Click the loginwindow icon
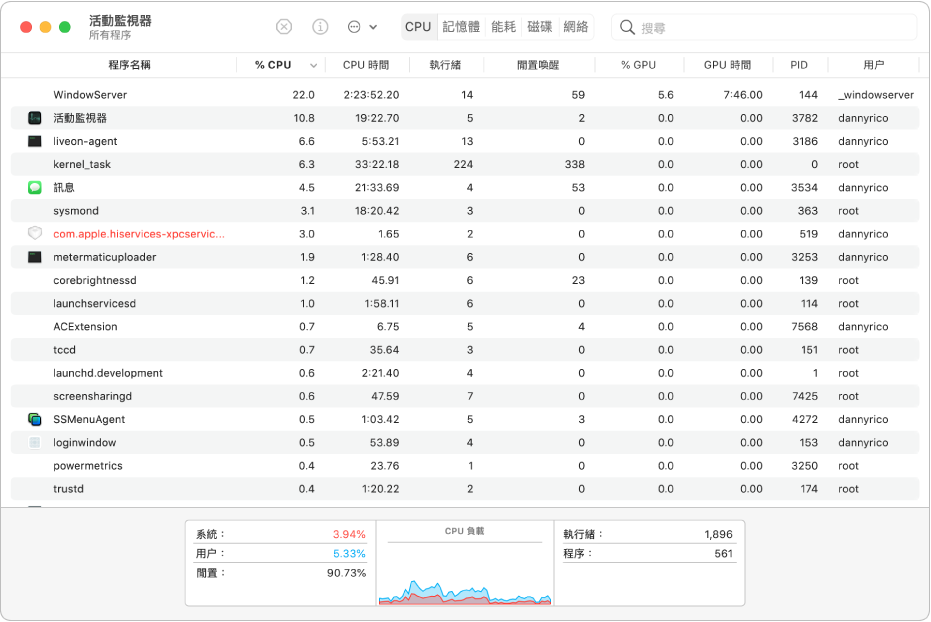 35,443
